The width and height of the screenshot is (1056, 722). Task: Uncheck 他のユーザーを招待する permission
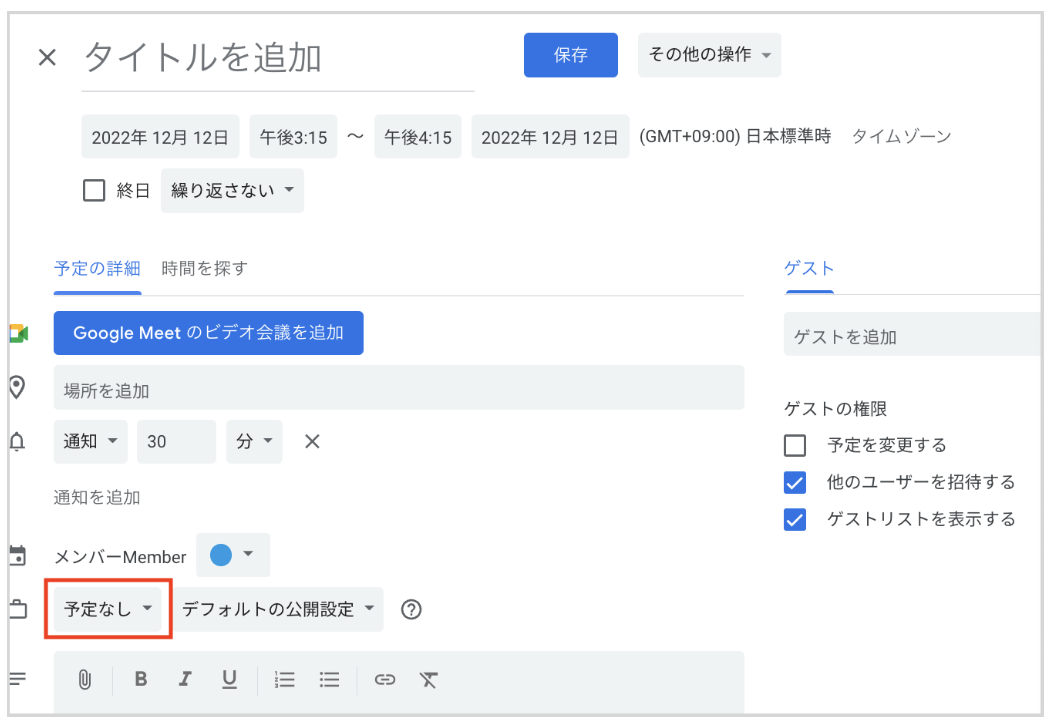(x=795, y=483)
